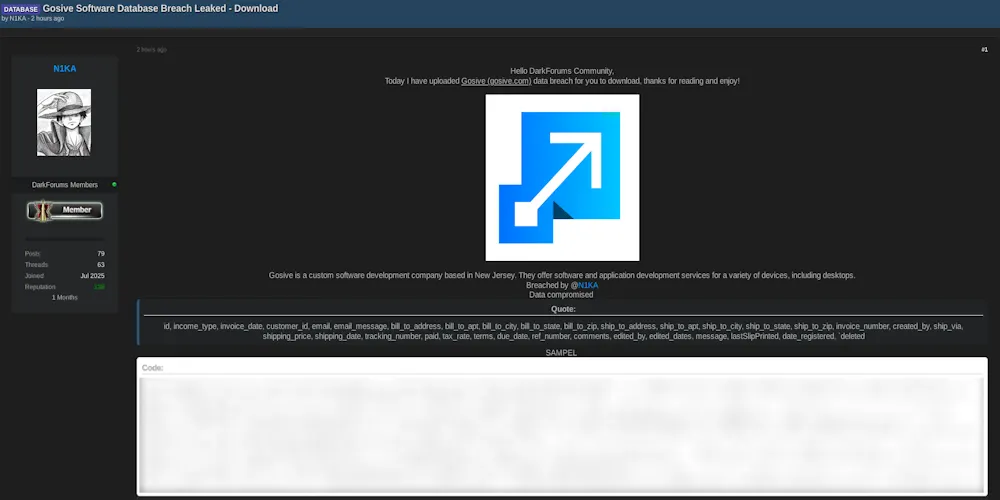The height and width of the screenshot is (500, 1000).
Task: Click the N1KA username in the profile panel
Action: (x=64, y=68)
